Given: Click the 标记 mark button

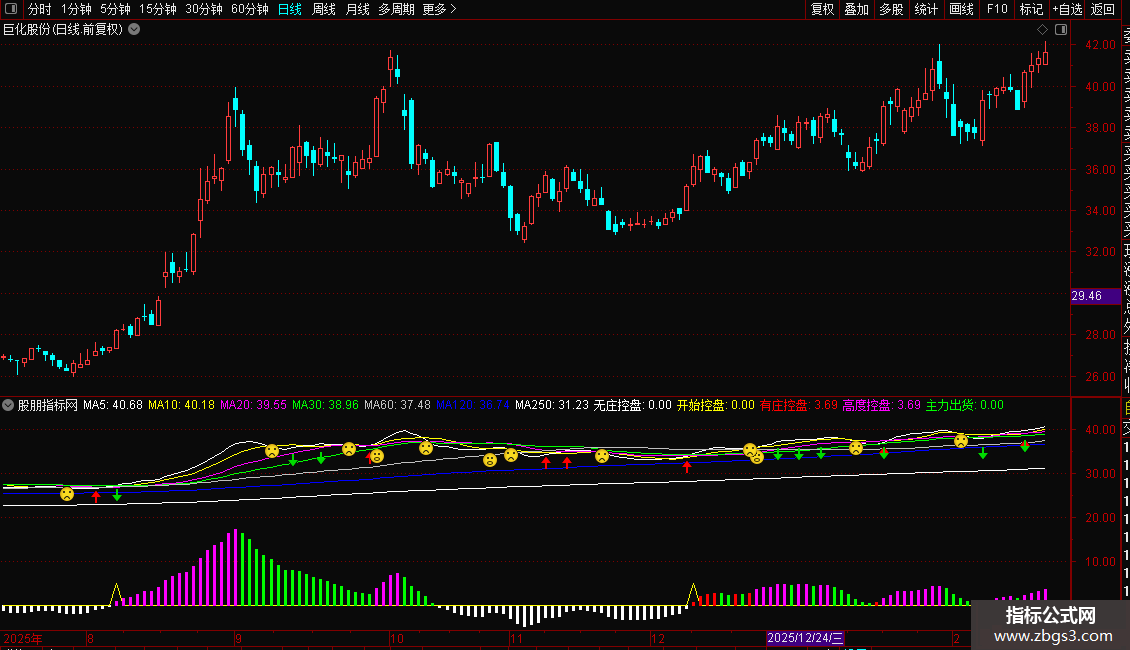Looking at the screenshot, I should pos(1031,9).
